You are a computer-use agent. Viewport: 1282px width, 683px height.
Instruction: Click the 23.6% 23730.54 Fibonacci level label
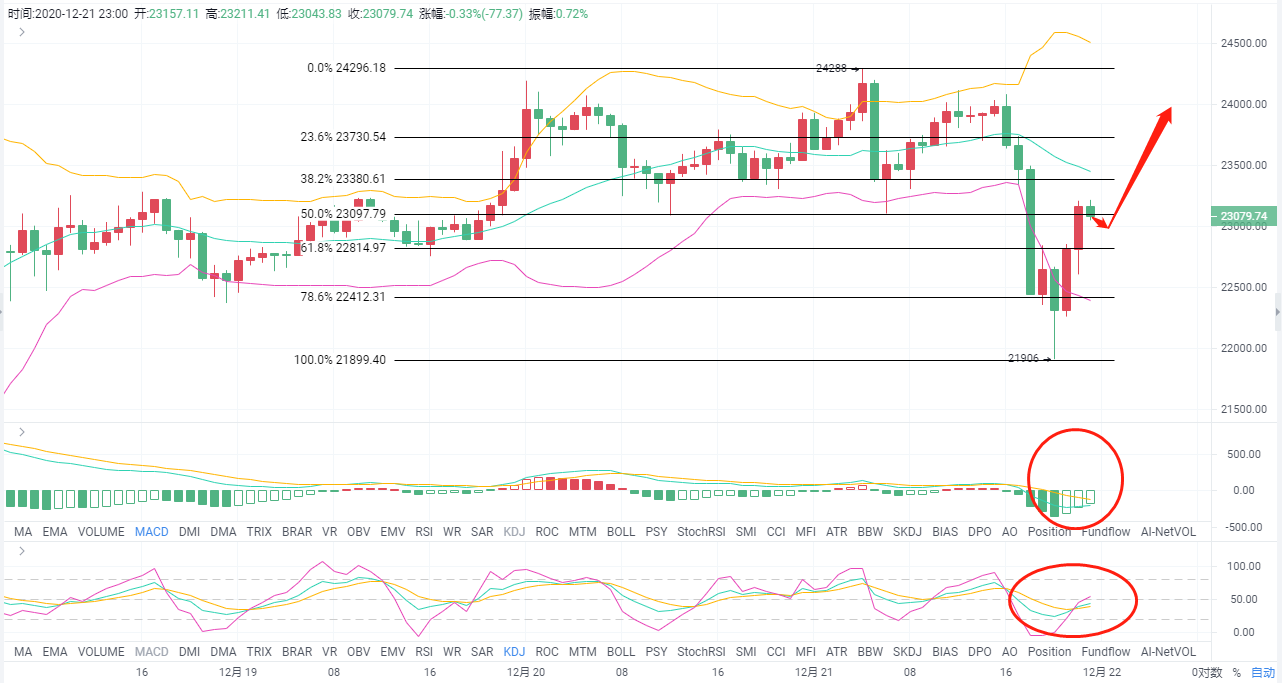[x=343, y=137]
